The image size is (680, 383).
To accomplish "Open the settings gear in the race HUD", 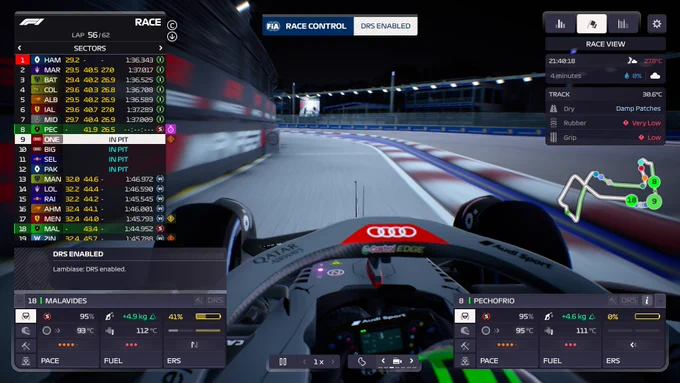I will click(x=657, y=24).
